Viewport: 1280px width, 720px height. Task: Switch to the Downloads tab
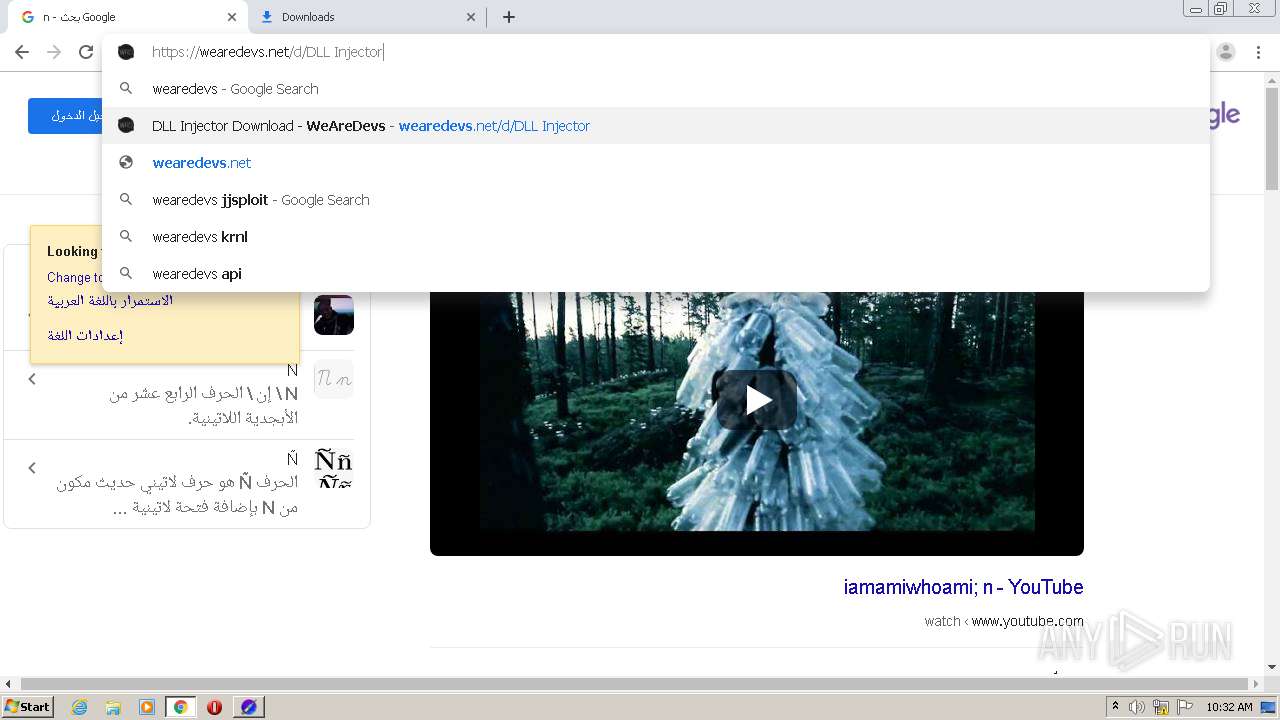[x=365, y=17]
